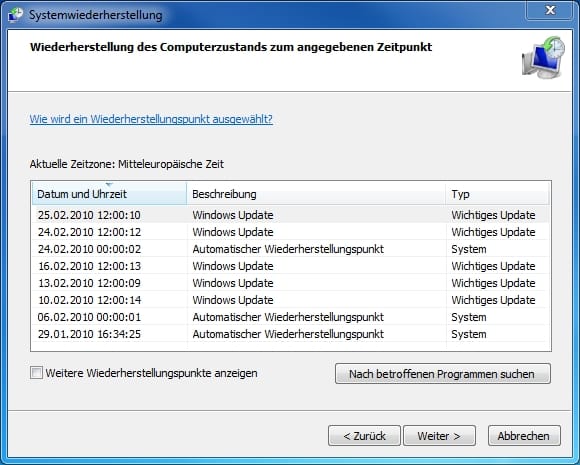Sort by Datum und Uhrzeit column header

(109, 193)
